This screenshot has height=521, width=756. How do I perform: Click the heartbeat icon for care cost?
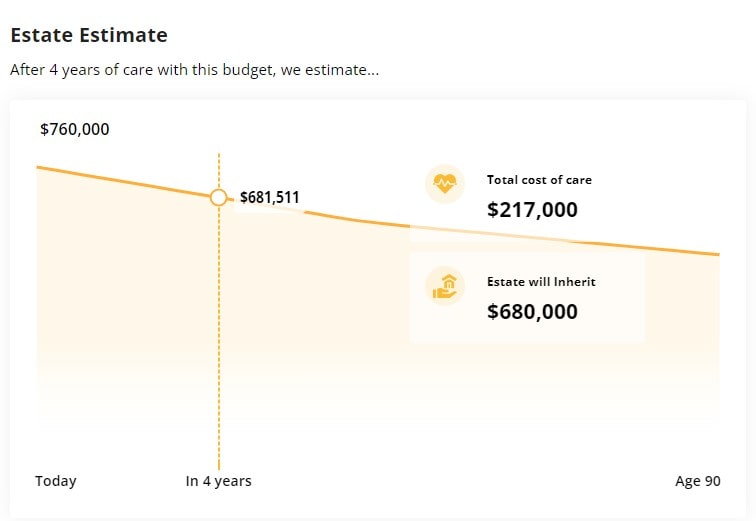[x=444, y=184]
